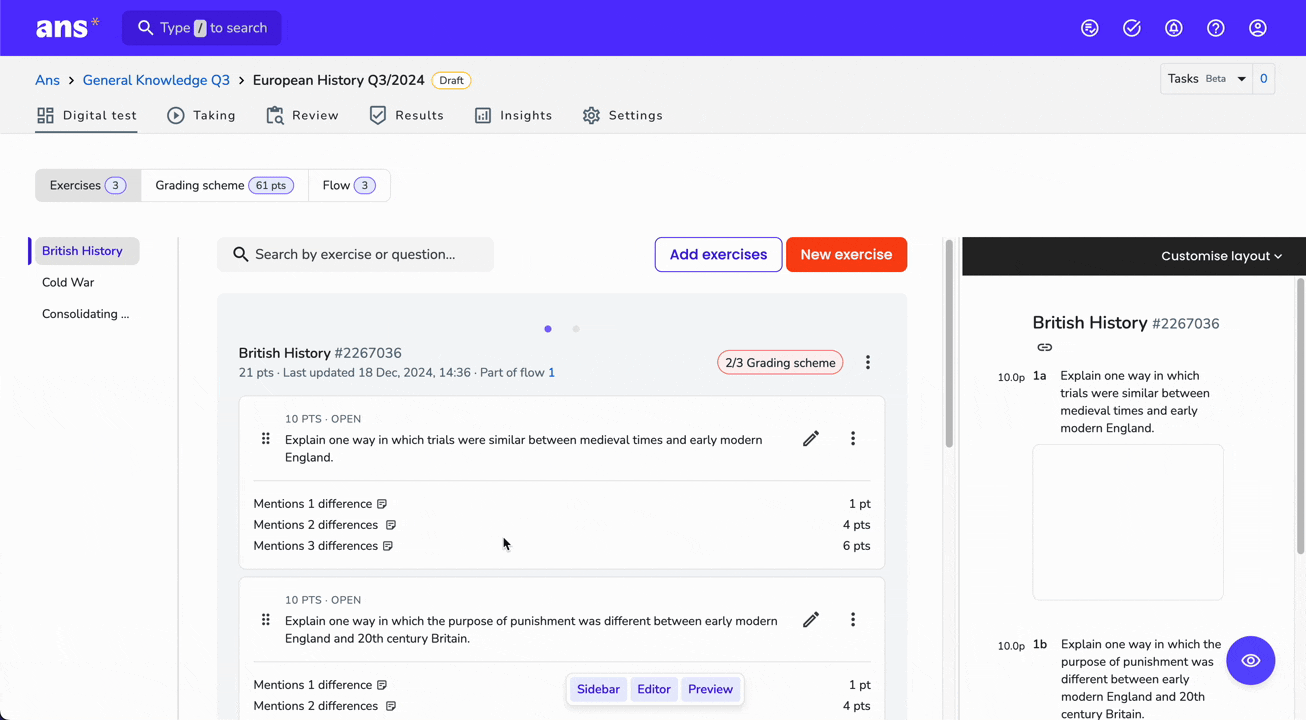1306x720 pixels.
Task: Click the tasks count 0 button
Action: pyautogui.click(x=1264, y=79)
